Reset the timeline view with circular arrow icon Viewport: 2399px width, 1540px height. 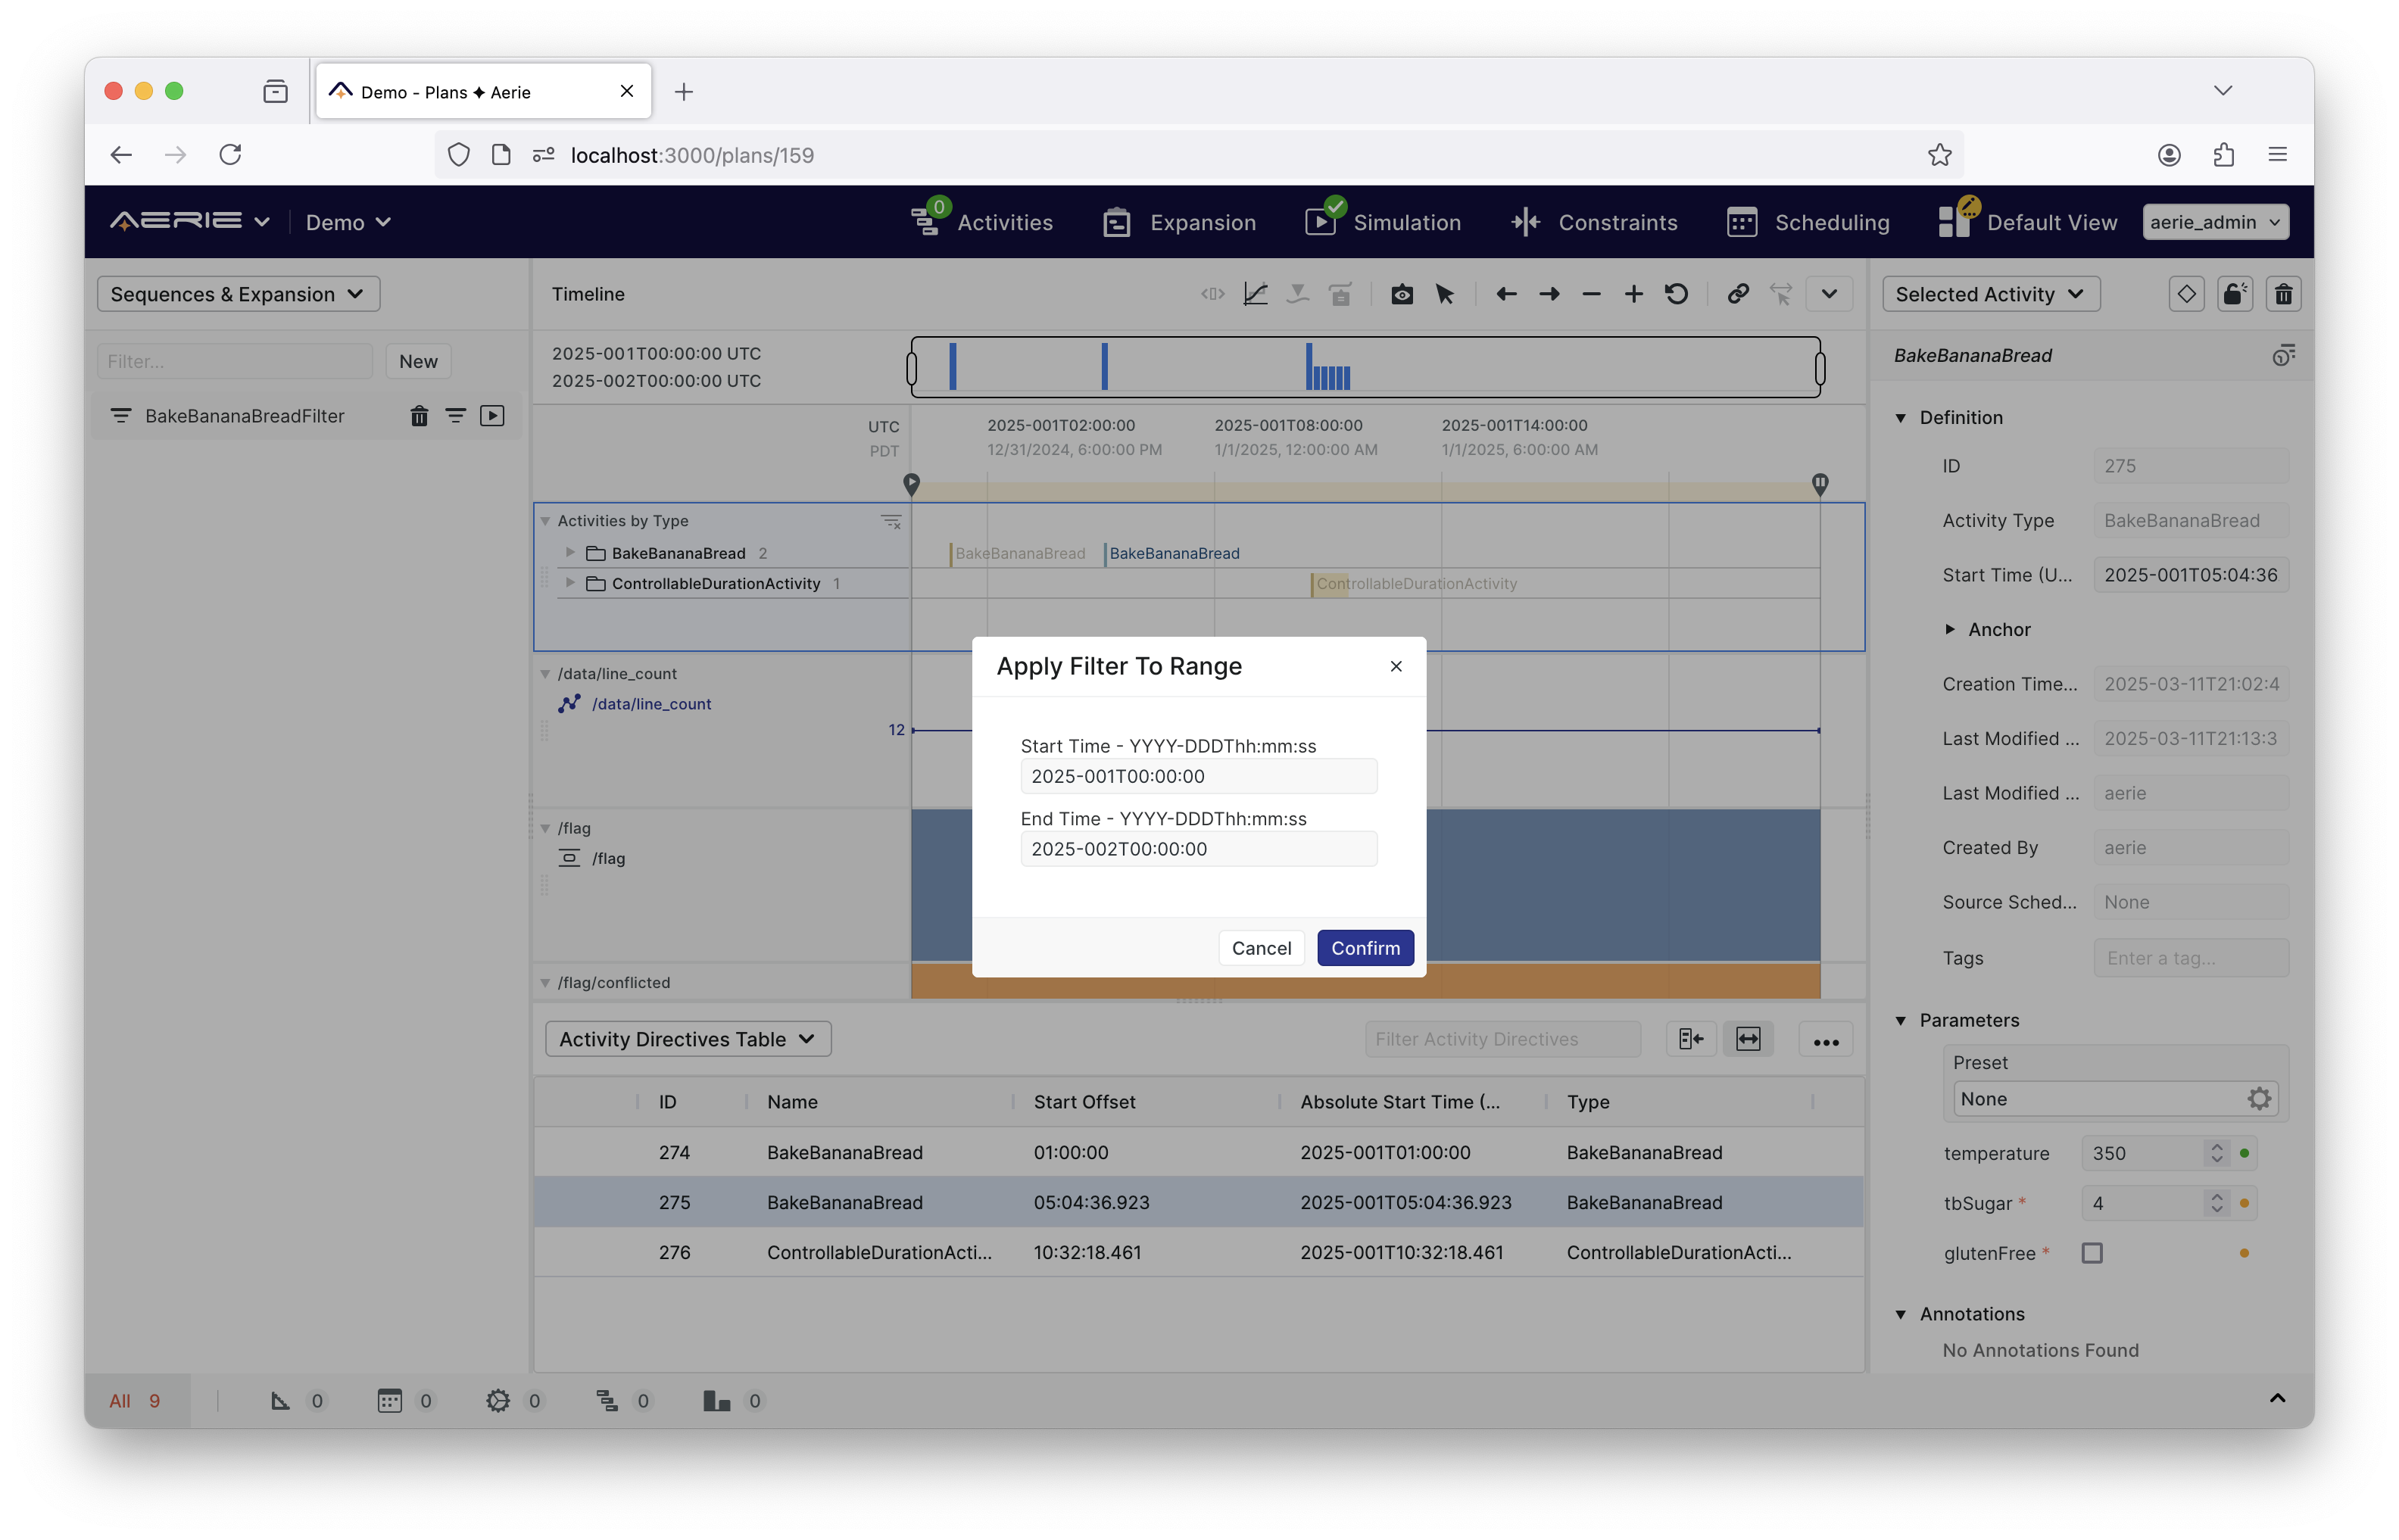point(1677,293)
